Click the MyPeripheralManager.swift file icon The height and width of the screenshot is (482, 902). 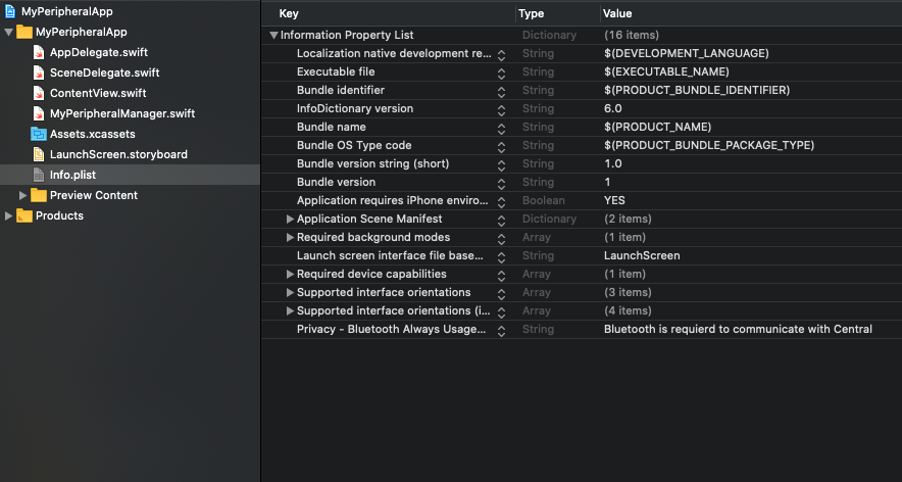pos(39,114)
